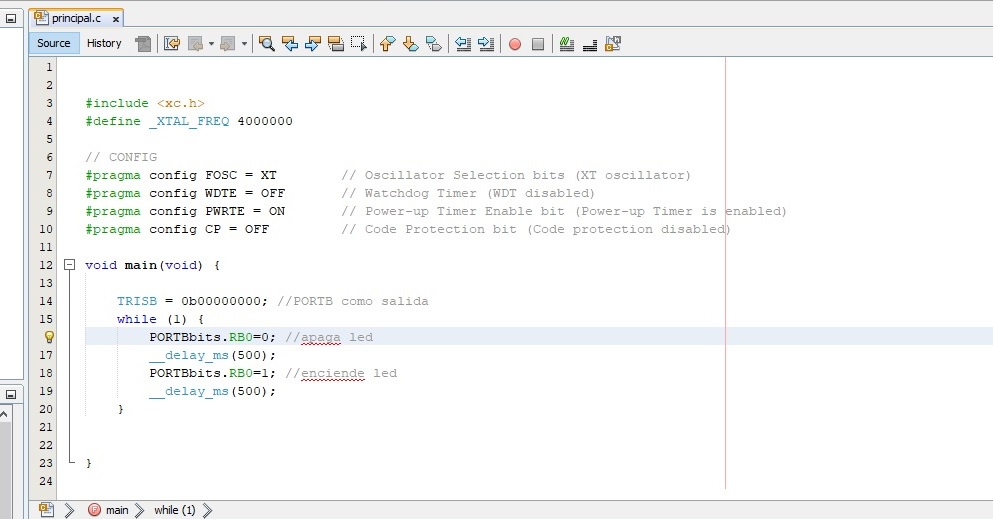Screen dimensions: 993x519
Task: Click the gray document icon beside History
Action: click(x=144, y=44)
